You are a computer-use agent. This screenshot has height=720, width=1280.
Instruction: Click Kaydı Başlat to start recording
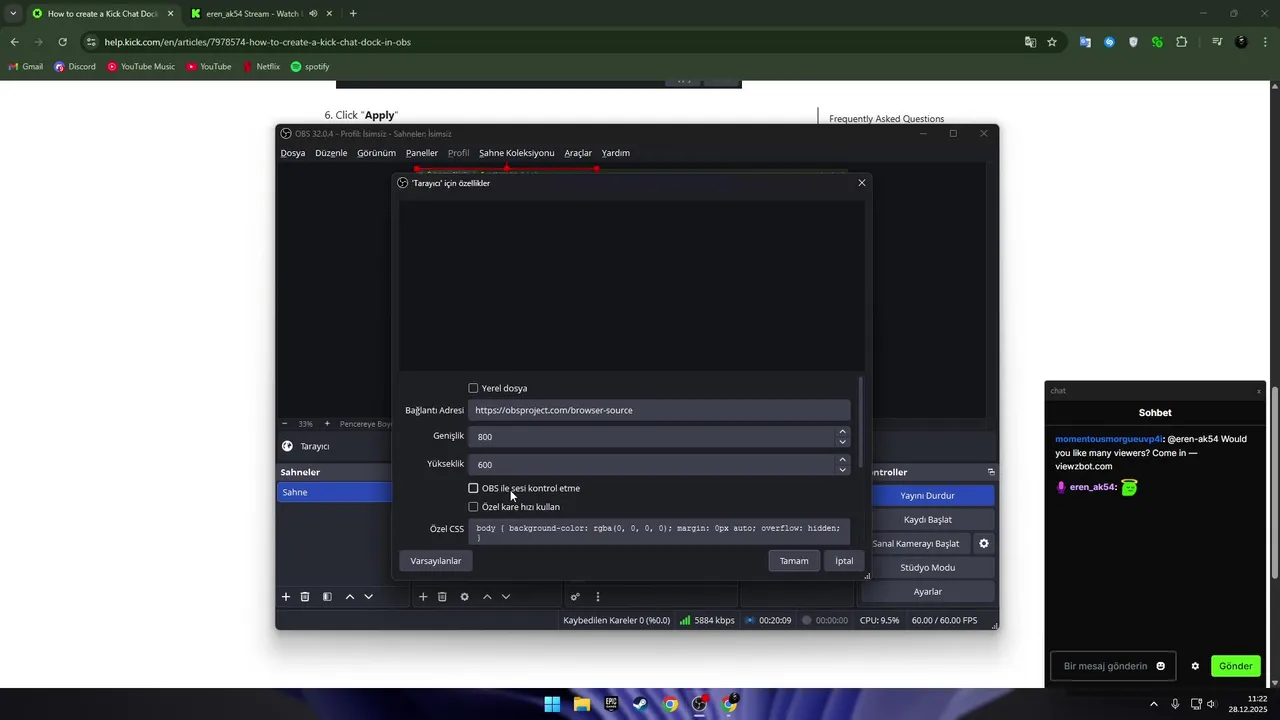(x=928, y=520)
